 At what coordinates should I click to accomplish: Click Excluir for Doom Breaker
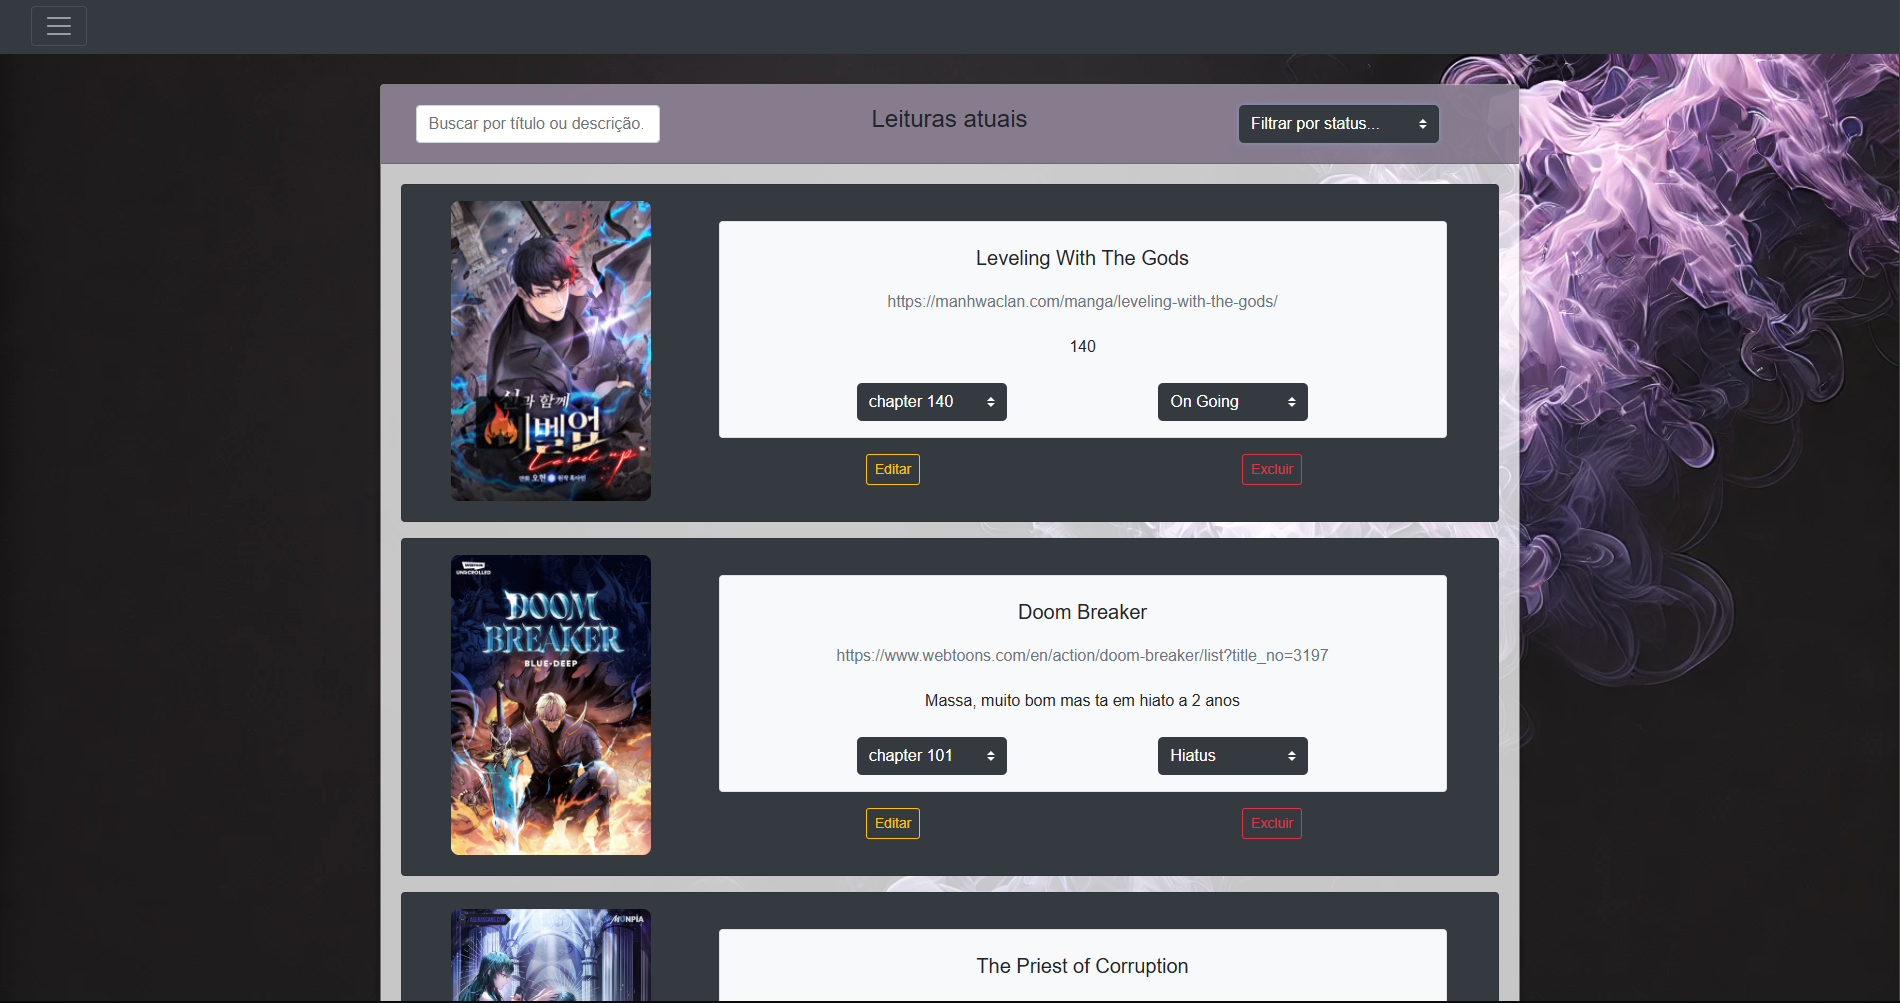click(1271, 823)
